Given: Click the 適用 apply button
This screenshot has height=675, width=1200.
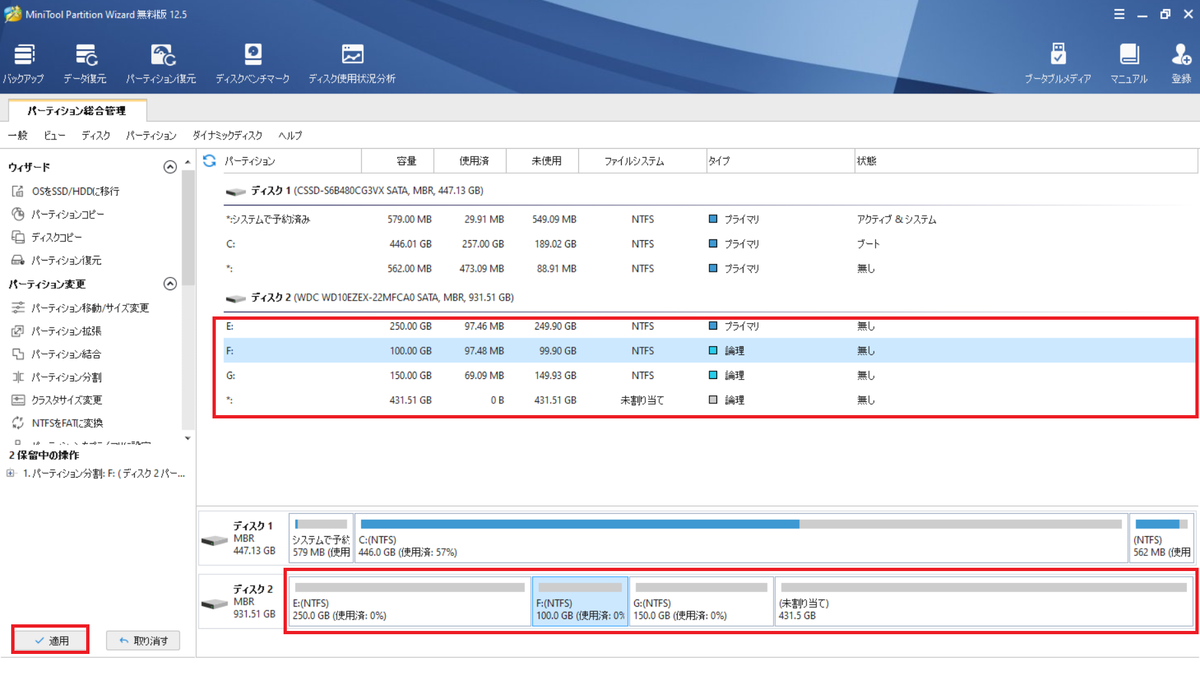Looking at the screenshot, I should (51, 641).
